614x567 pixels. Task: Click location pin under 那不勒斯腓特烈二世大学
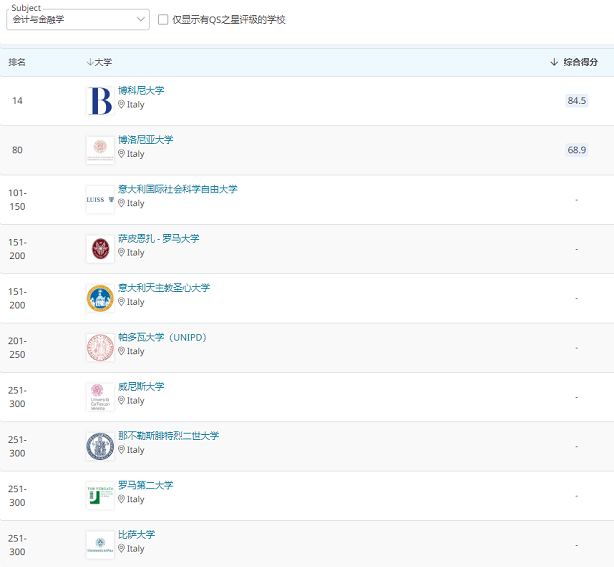coord(121,450)
